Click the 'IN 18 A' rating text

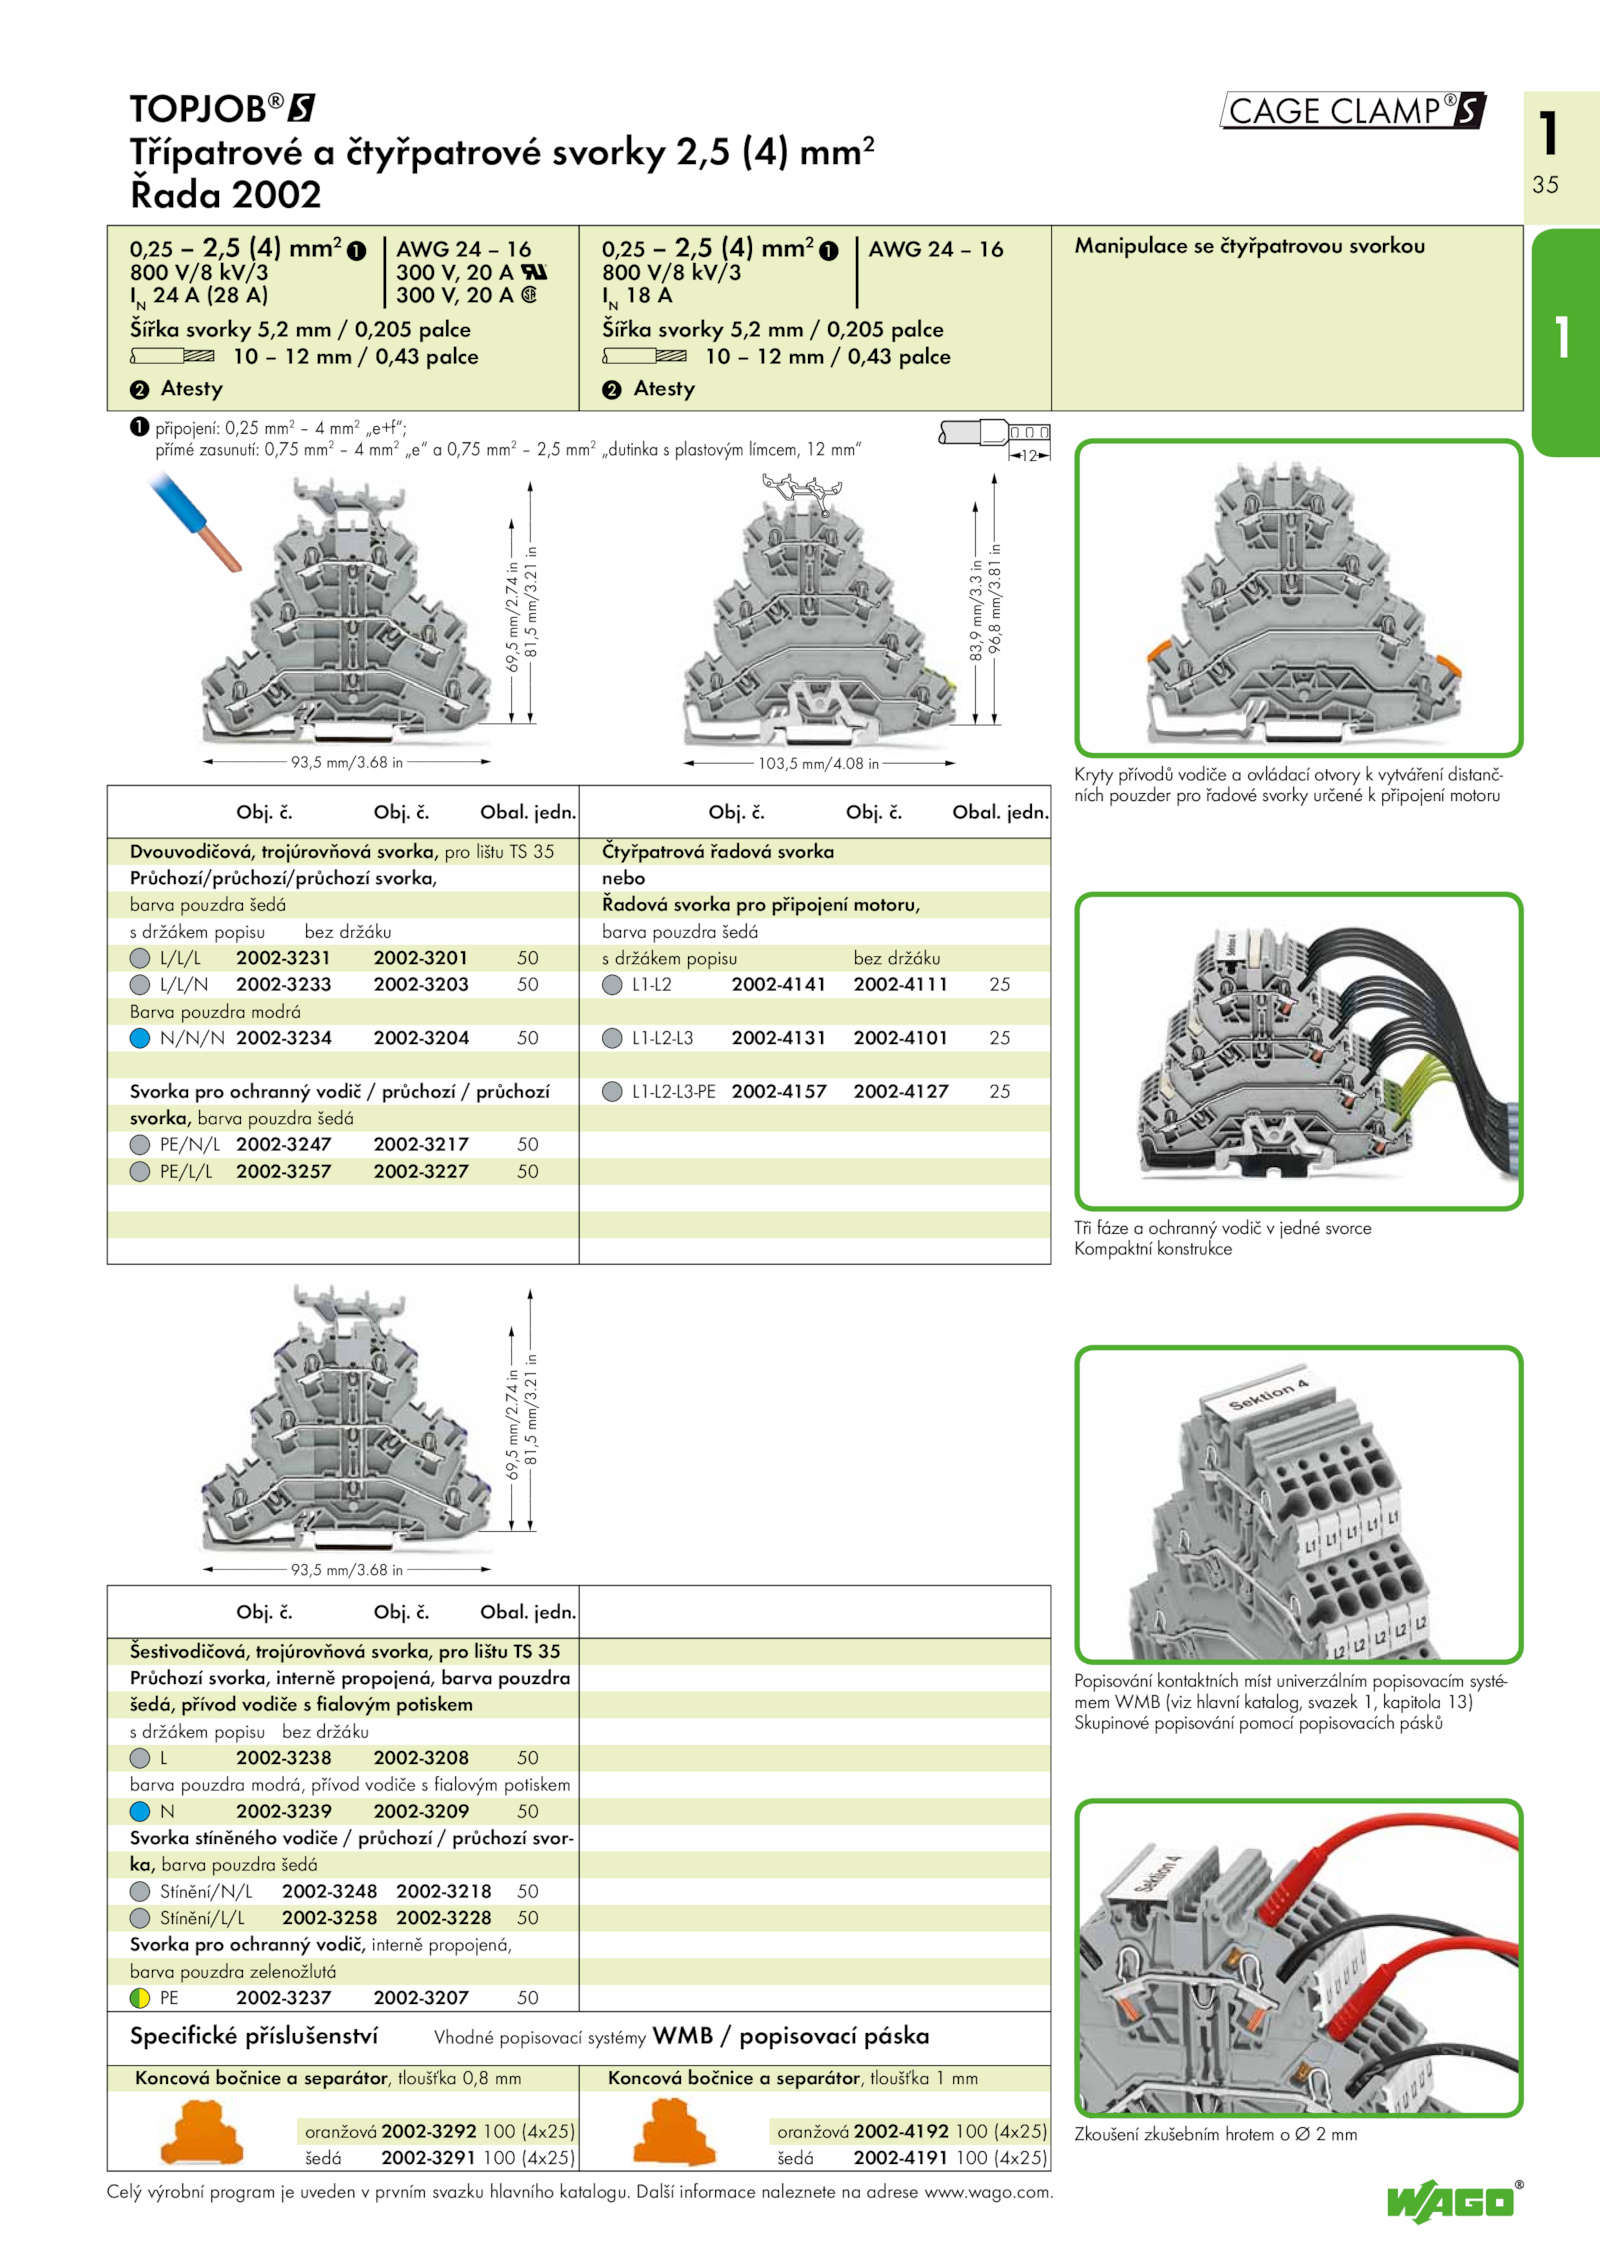click(x=637, y=296)
